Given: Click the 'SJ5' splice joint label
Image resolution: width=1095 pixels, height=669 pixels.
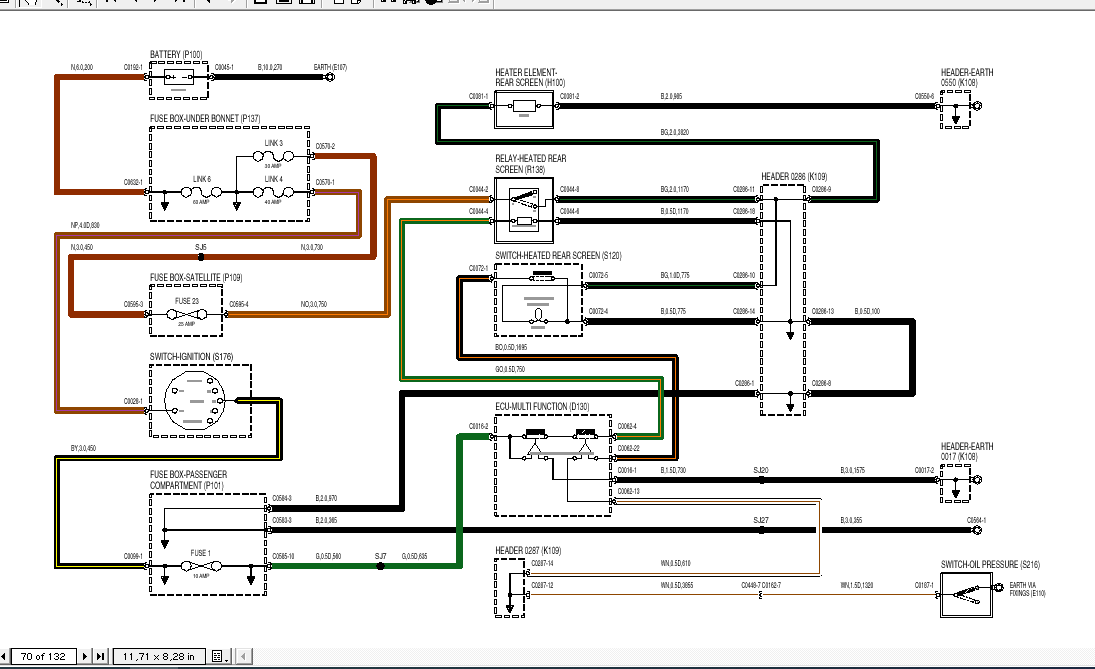Looking at the screenshot, I should (x=200, y=247).
